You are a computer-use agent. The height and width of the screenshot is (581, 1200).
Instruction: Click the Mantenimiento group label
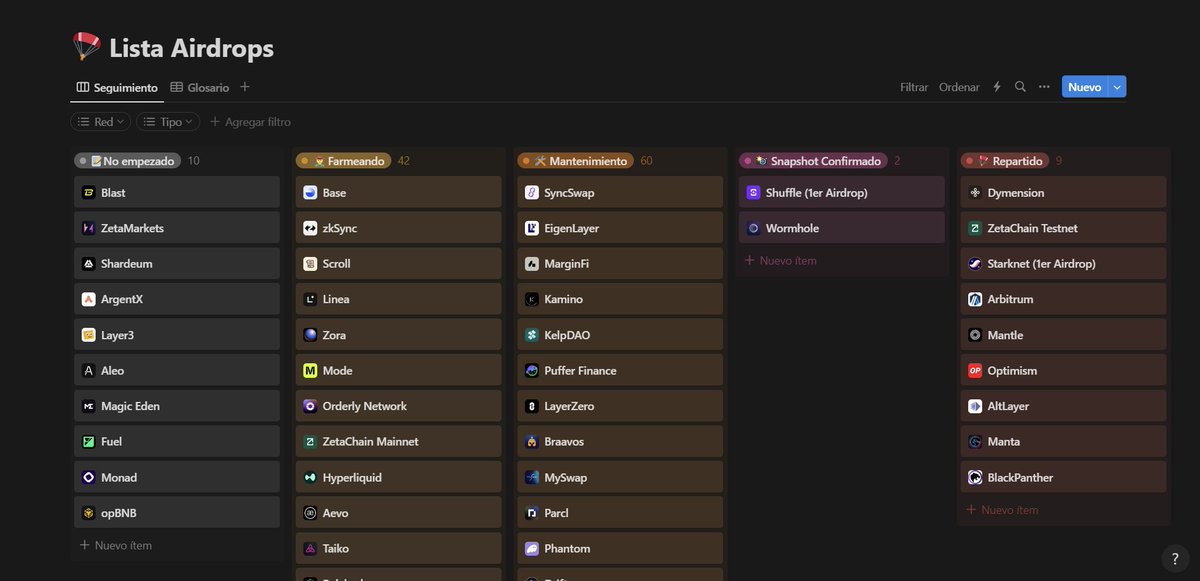pos(576,160)
